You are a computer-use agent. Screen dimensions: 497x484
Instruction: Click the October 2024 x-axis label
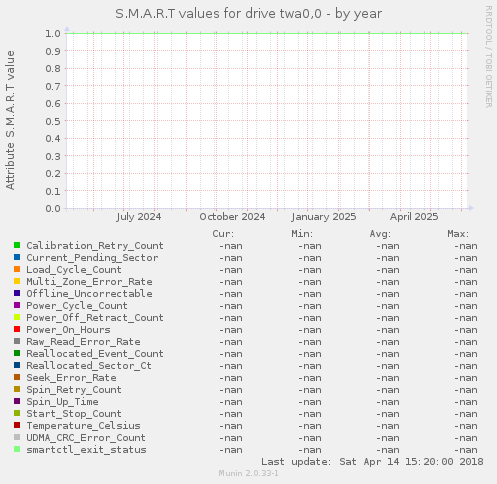(232, 217)
